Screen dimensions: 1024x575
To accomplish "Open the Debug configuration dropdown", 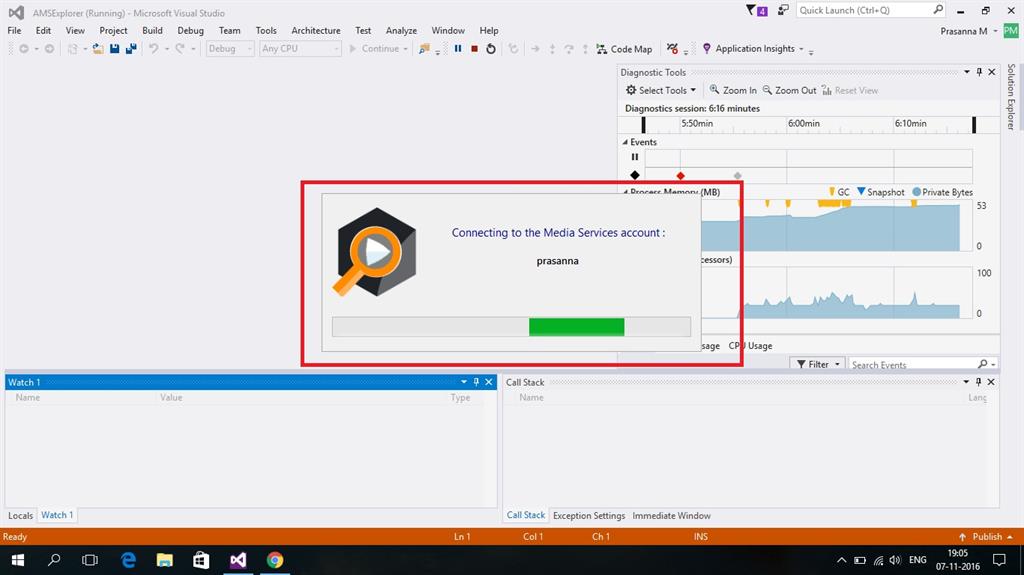I will (230, 48).
